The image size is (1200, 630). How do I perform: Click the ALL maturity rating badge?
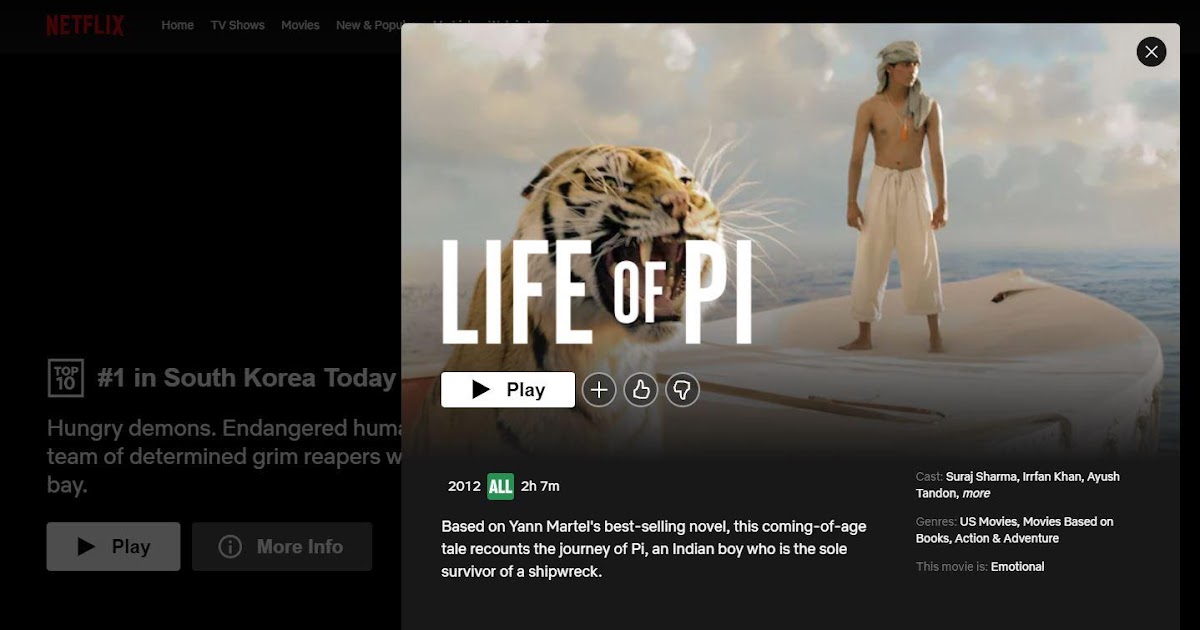tap(500, 486)
